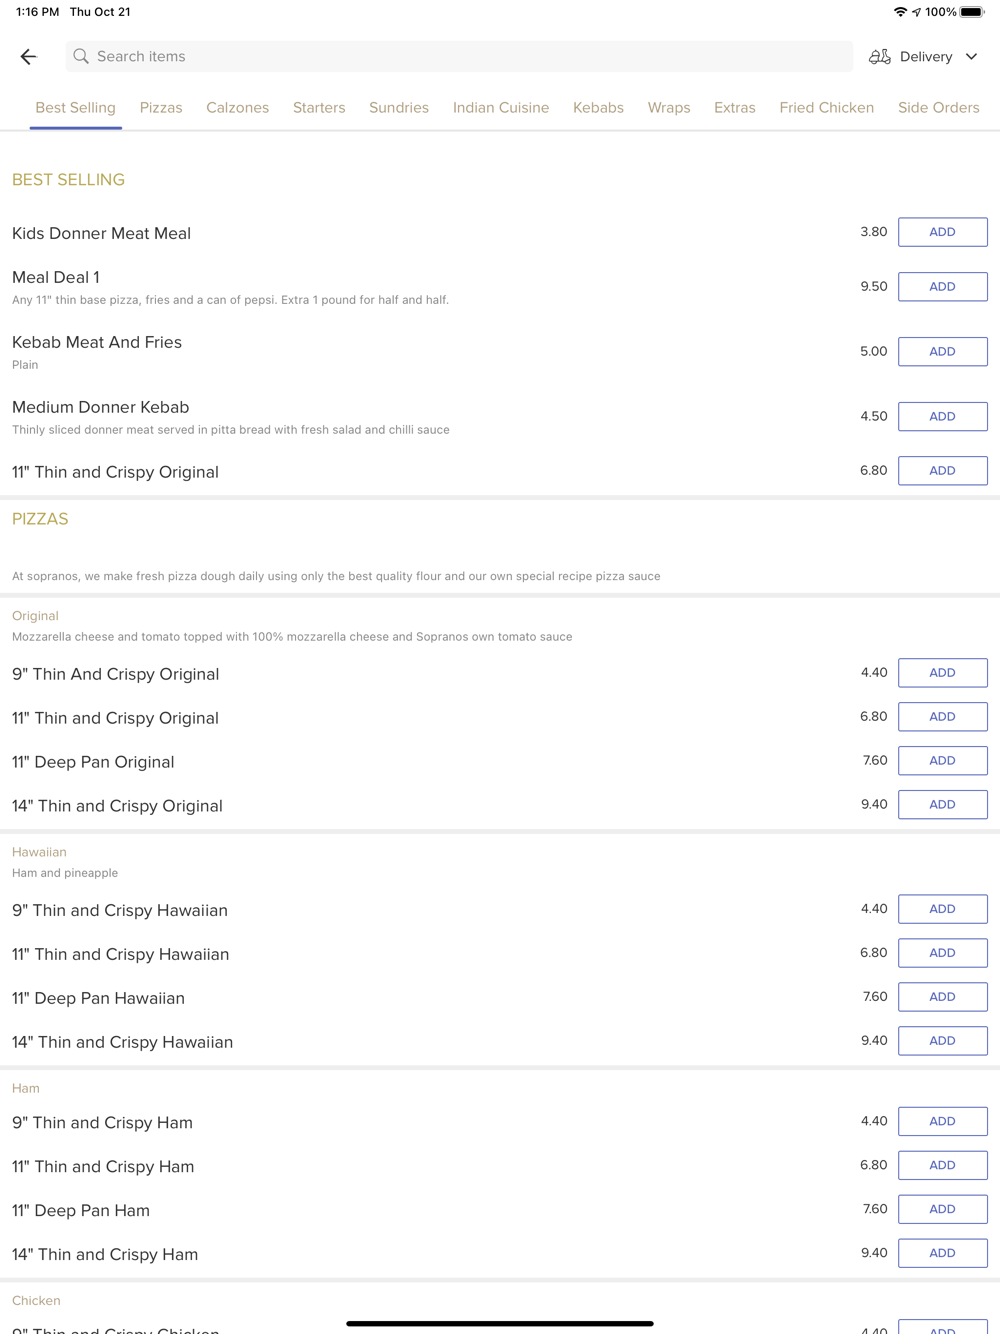Add Kids Donner Meat Meal
1000x1334 pixels.
coord(942,232)
